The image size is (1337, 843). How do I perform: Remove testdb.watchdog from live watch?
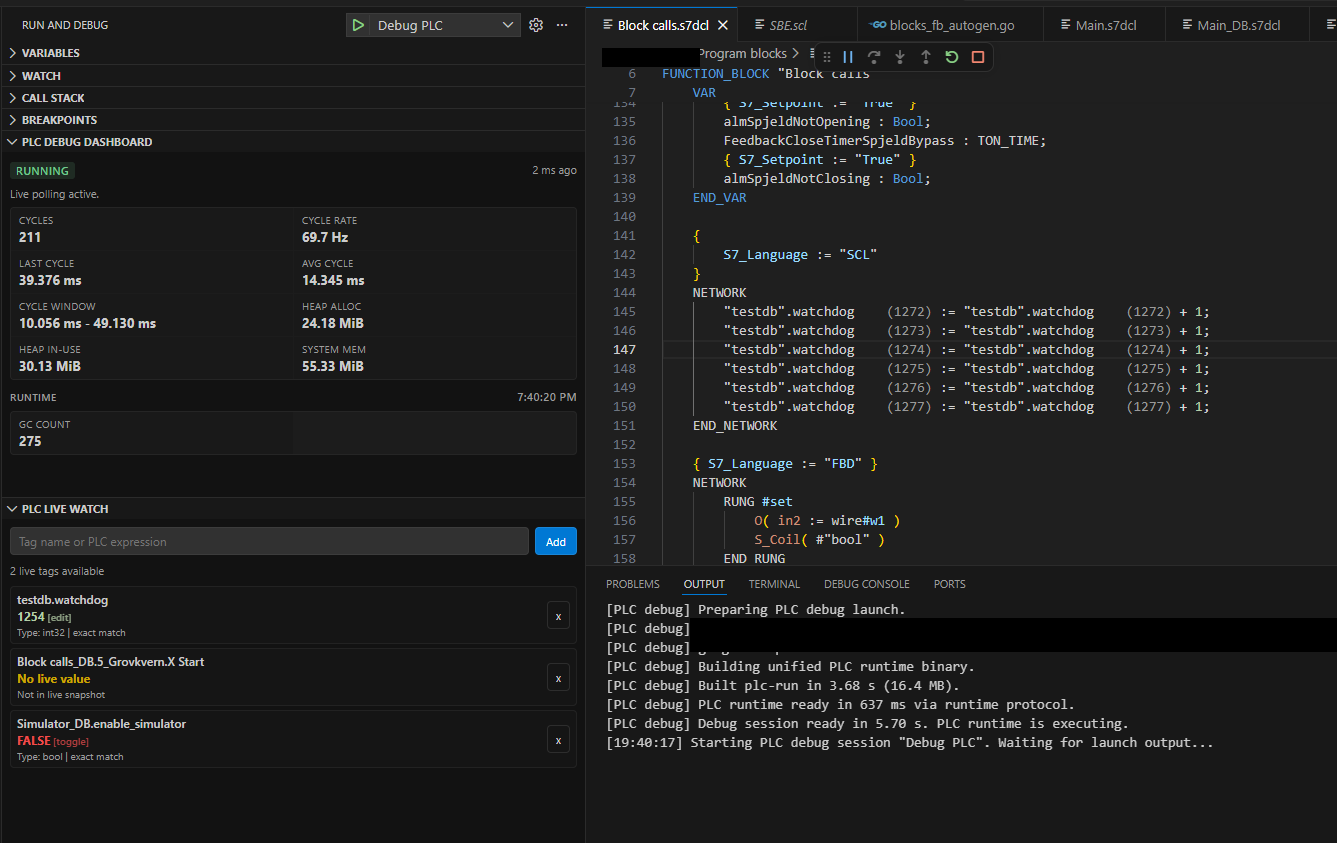point(558,615)
